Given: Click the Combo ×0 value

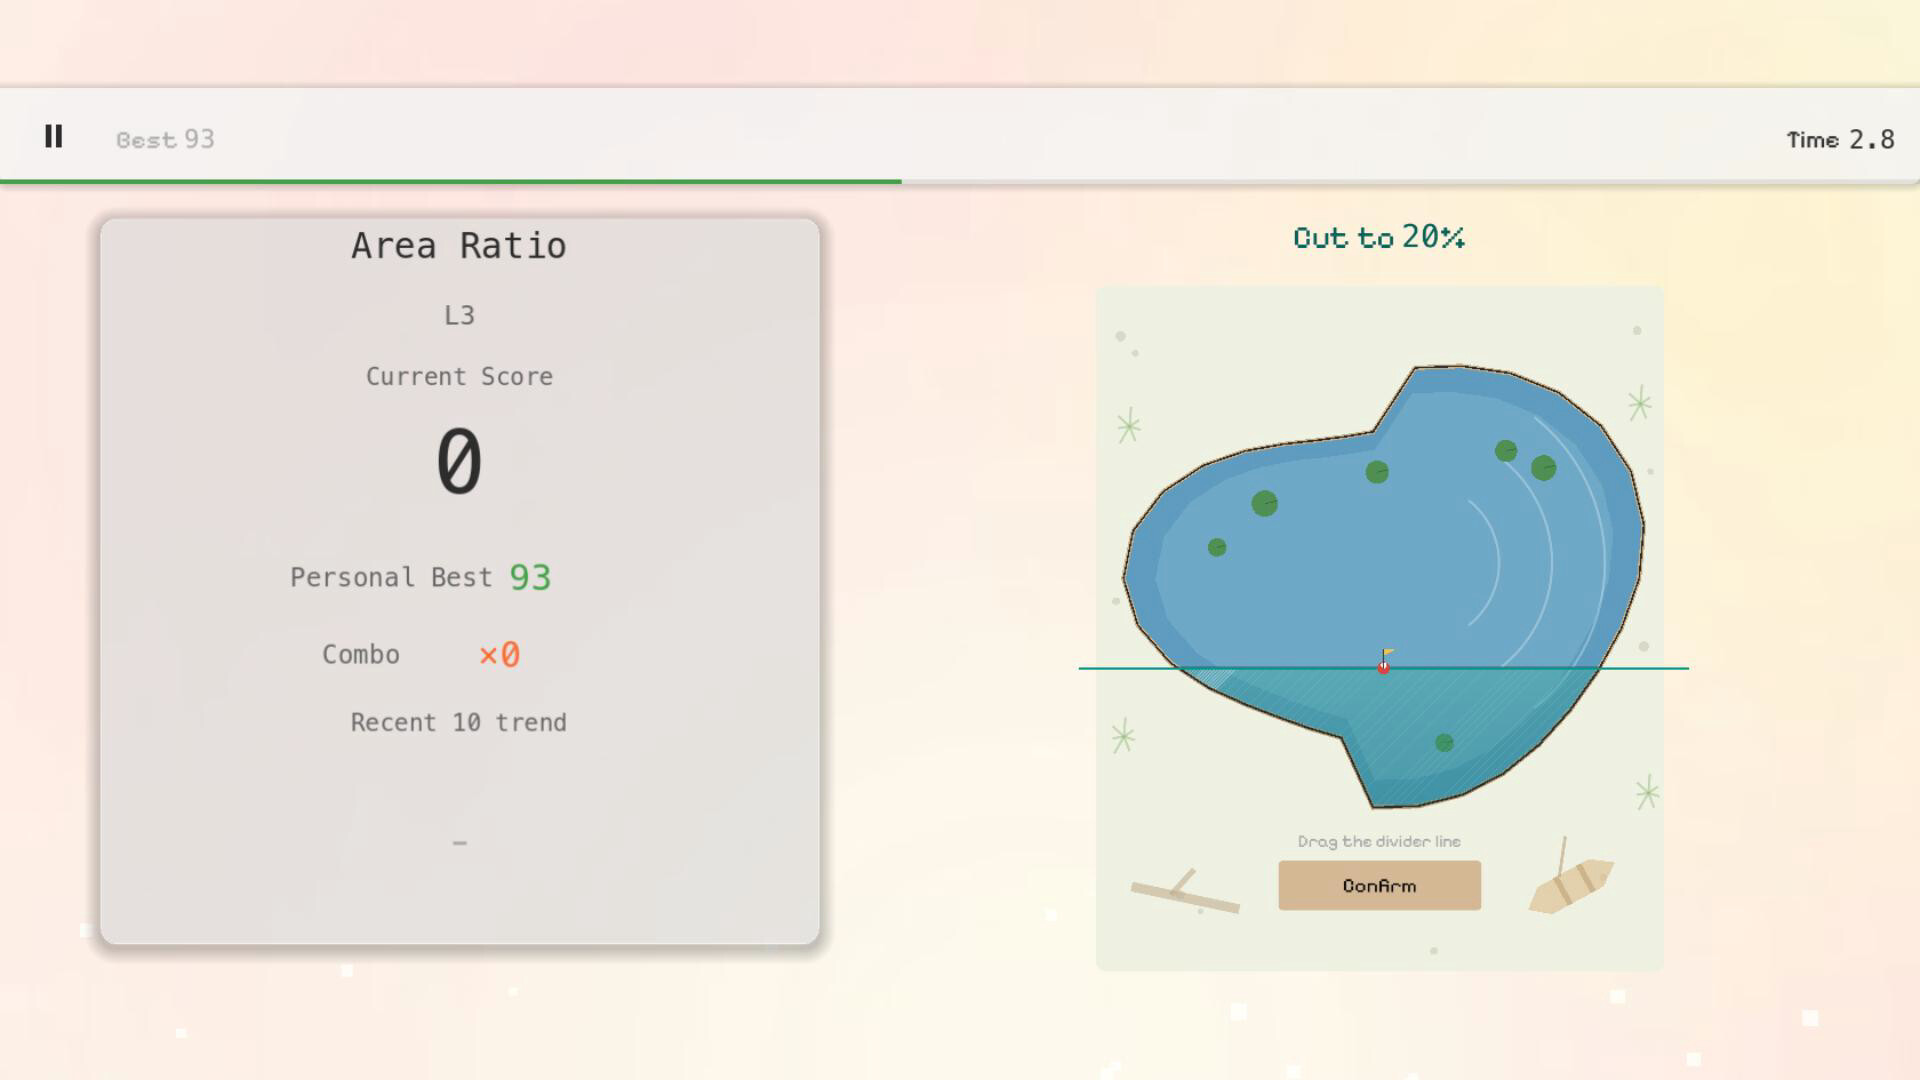Looking at the screenshot, I should [x=499, y=654].
